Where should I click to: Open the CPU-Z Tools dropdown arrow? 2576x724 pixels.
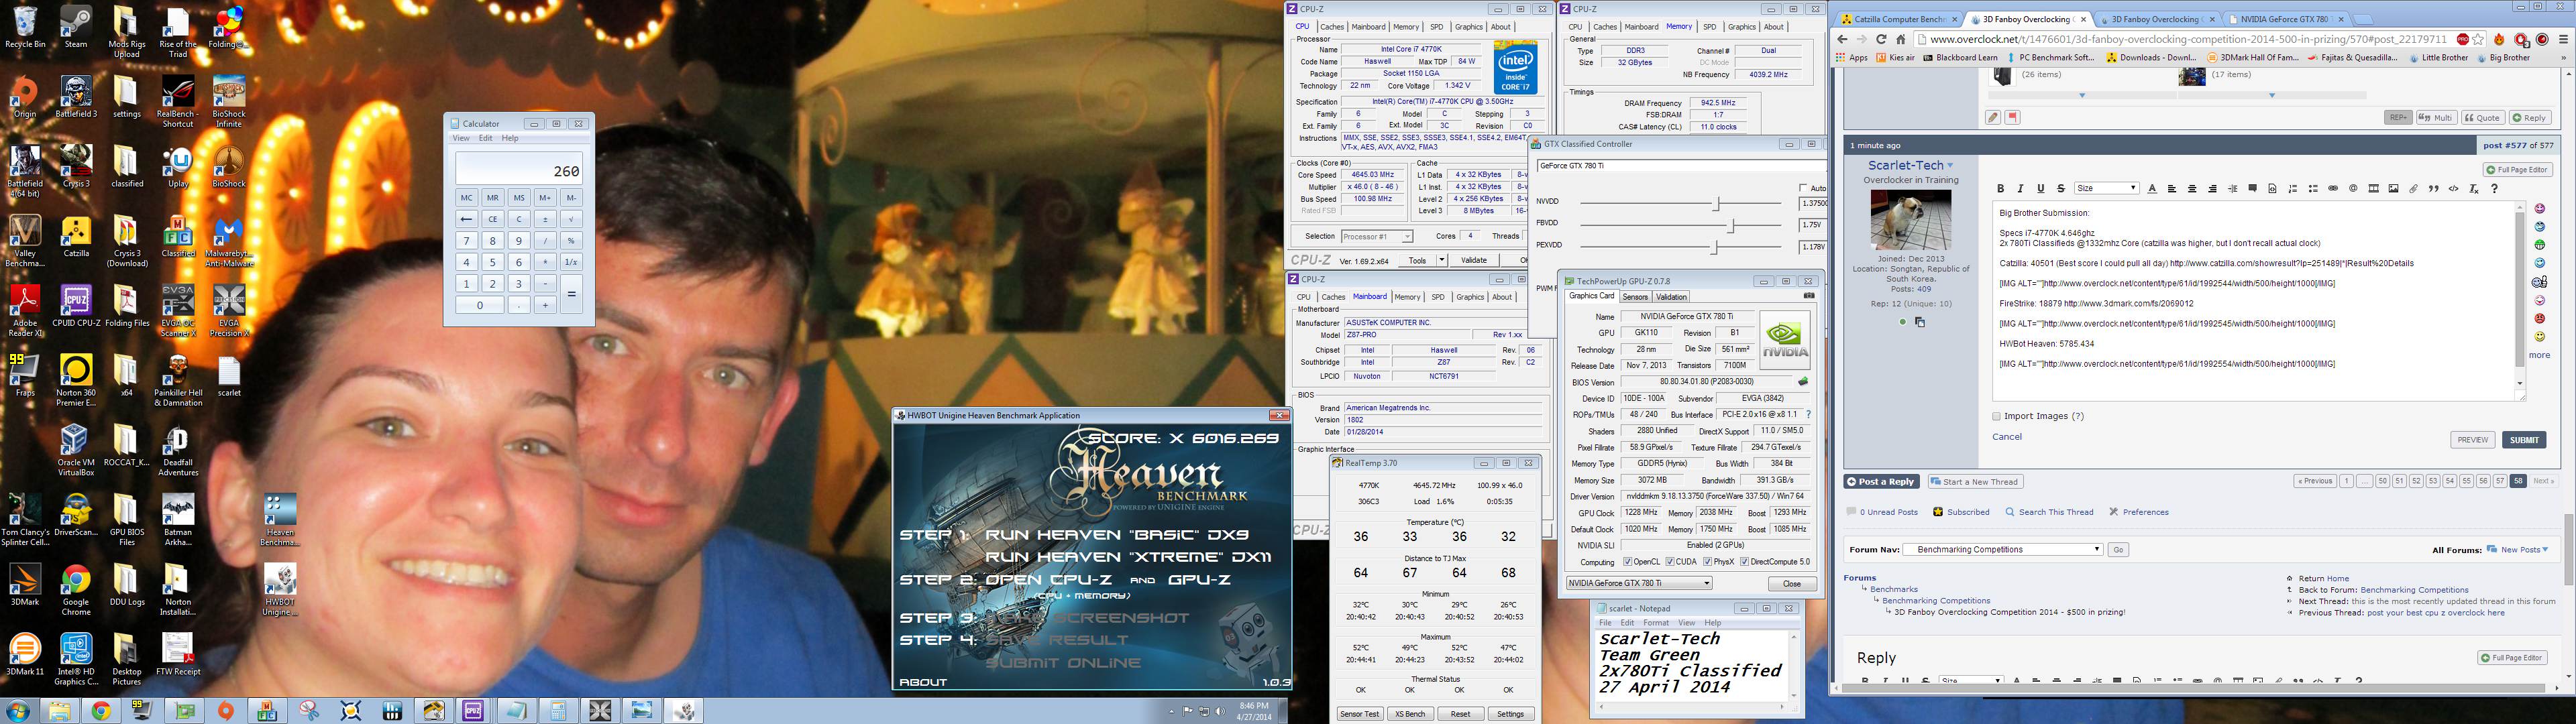tap(1442, 260)
